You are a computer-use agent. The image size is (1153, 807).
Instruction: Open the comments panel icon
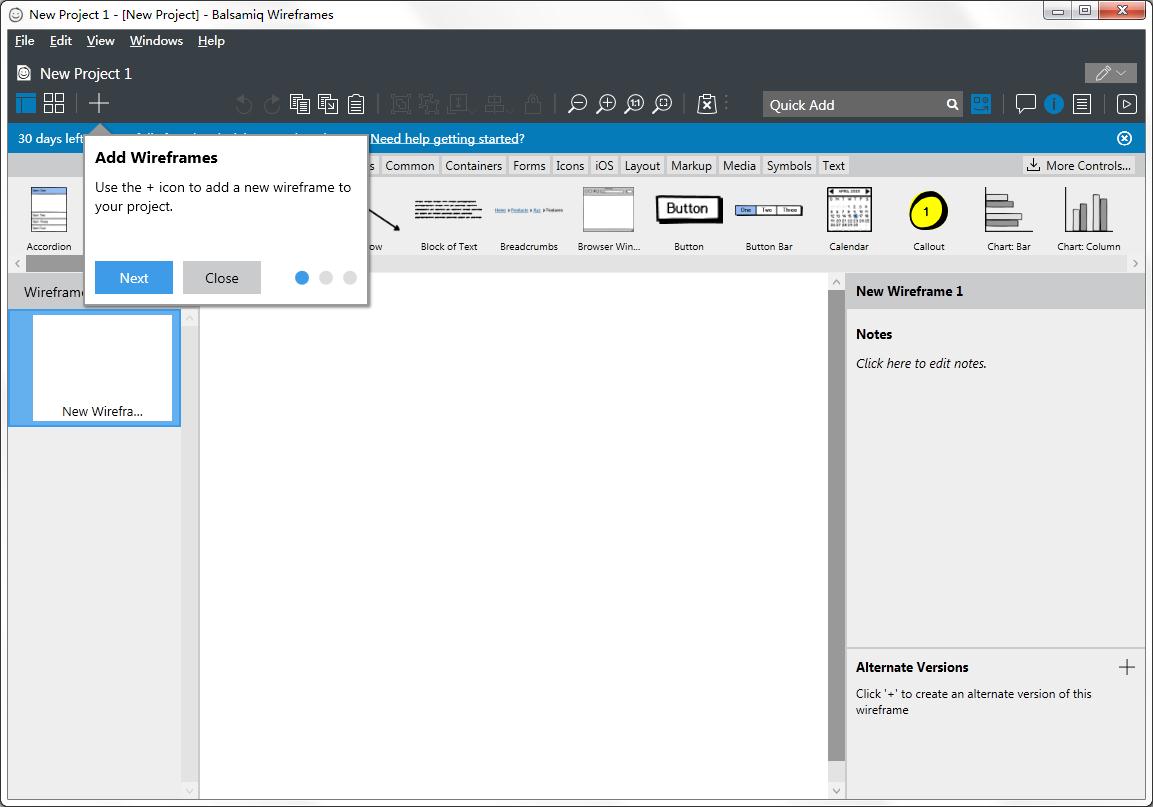[1025, 103]
